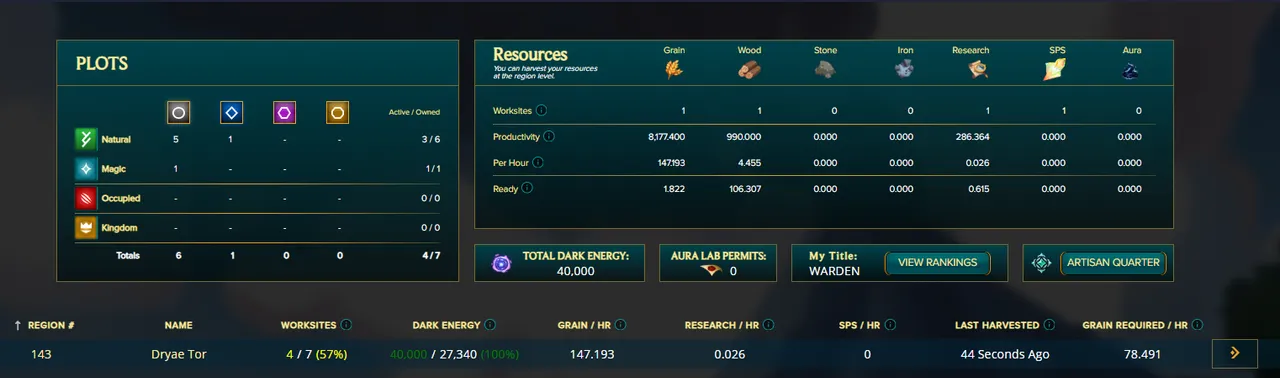Sort table by RESEARCH / HR column header
Viewport: 1280px width, 378px height.
(x=723, y=325)
